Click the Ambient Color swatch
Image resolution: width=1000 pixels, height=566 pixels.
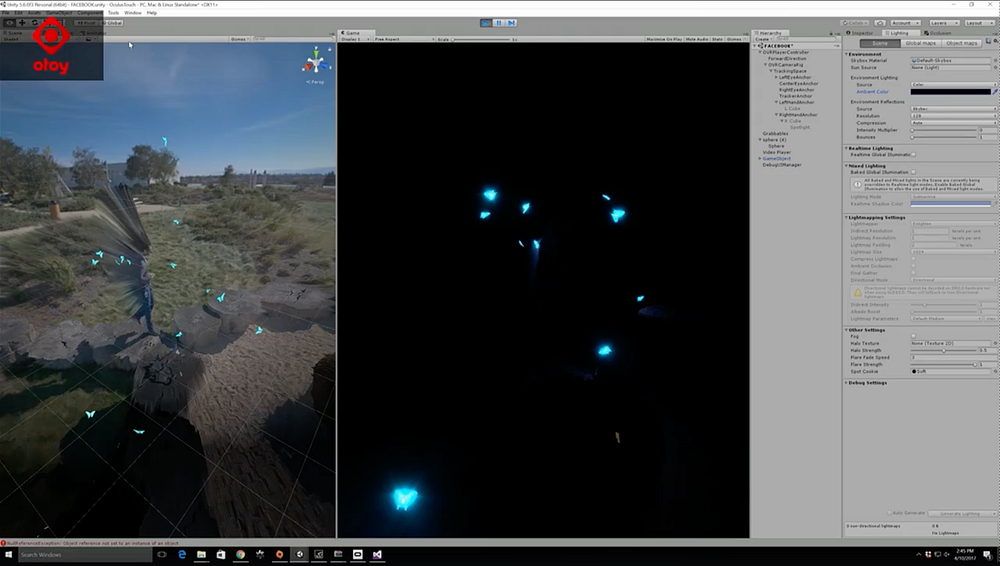tap(950, 92)
